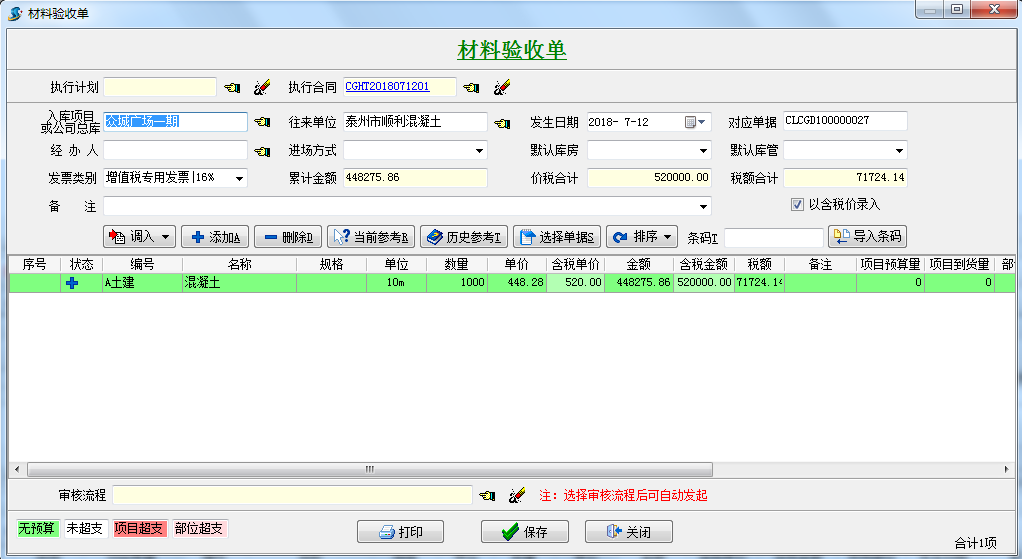This screenshot has height=559, width=1022.
Task: Click lookup icon next to 往来单位 field
Action: 502,122
